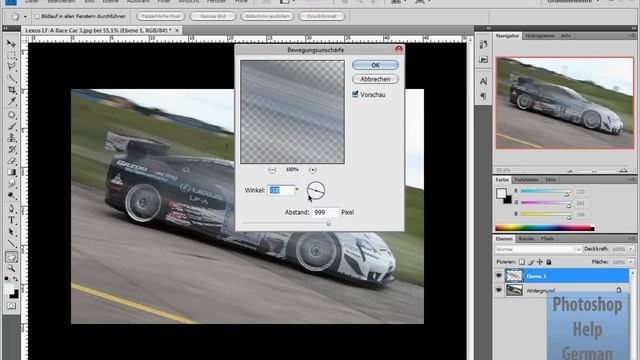640x360 pixels.
Task: Hide the Ebene 1 layer
Action: click(x=499, y=276)
